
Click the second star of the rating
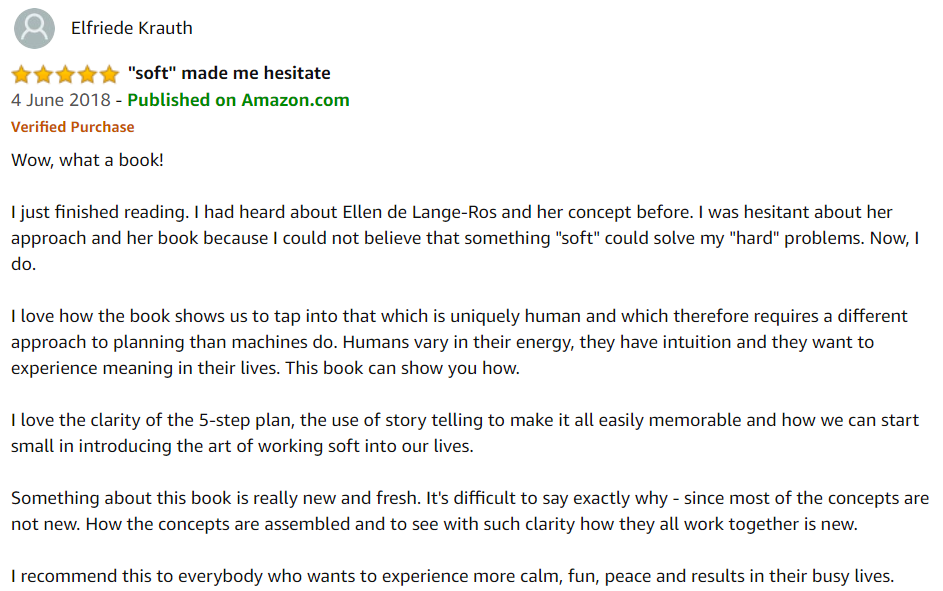[x=43, y=74]
